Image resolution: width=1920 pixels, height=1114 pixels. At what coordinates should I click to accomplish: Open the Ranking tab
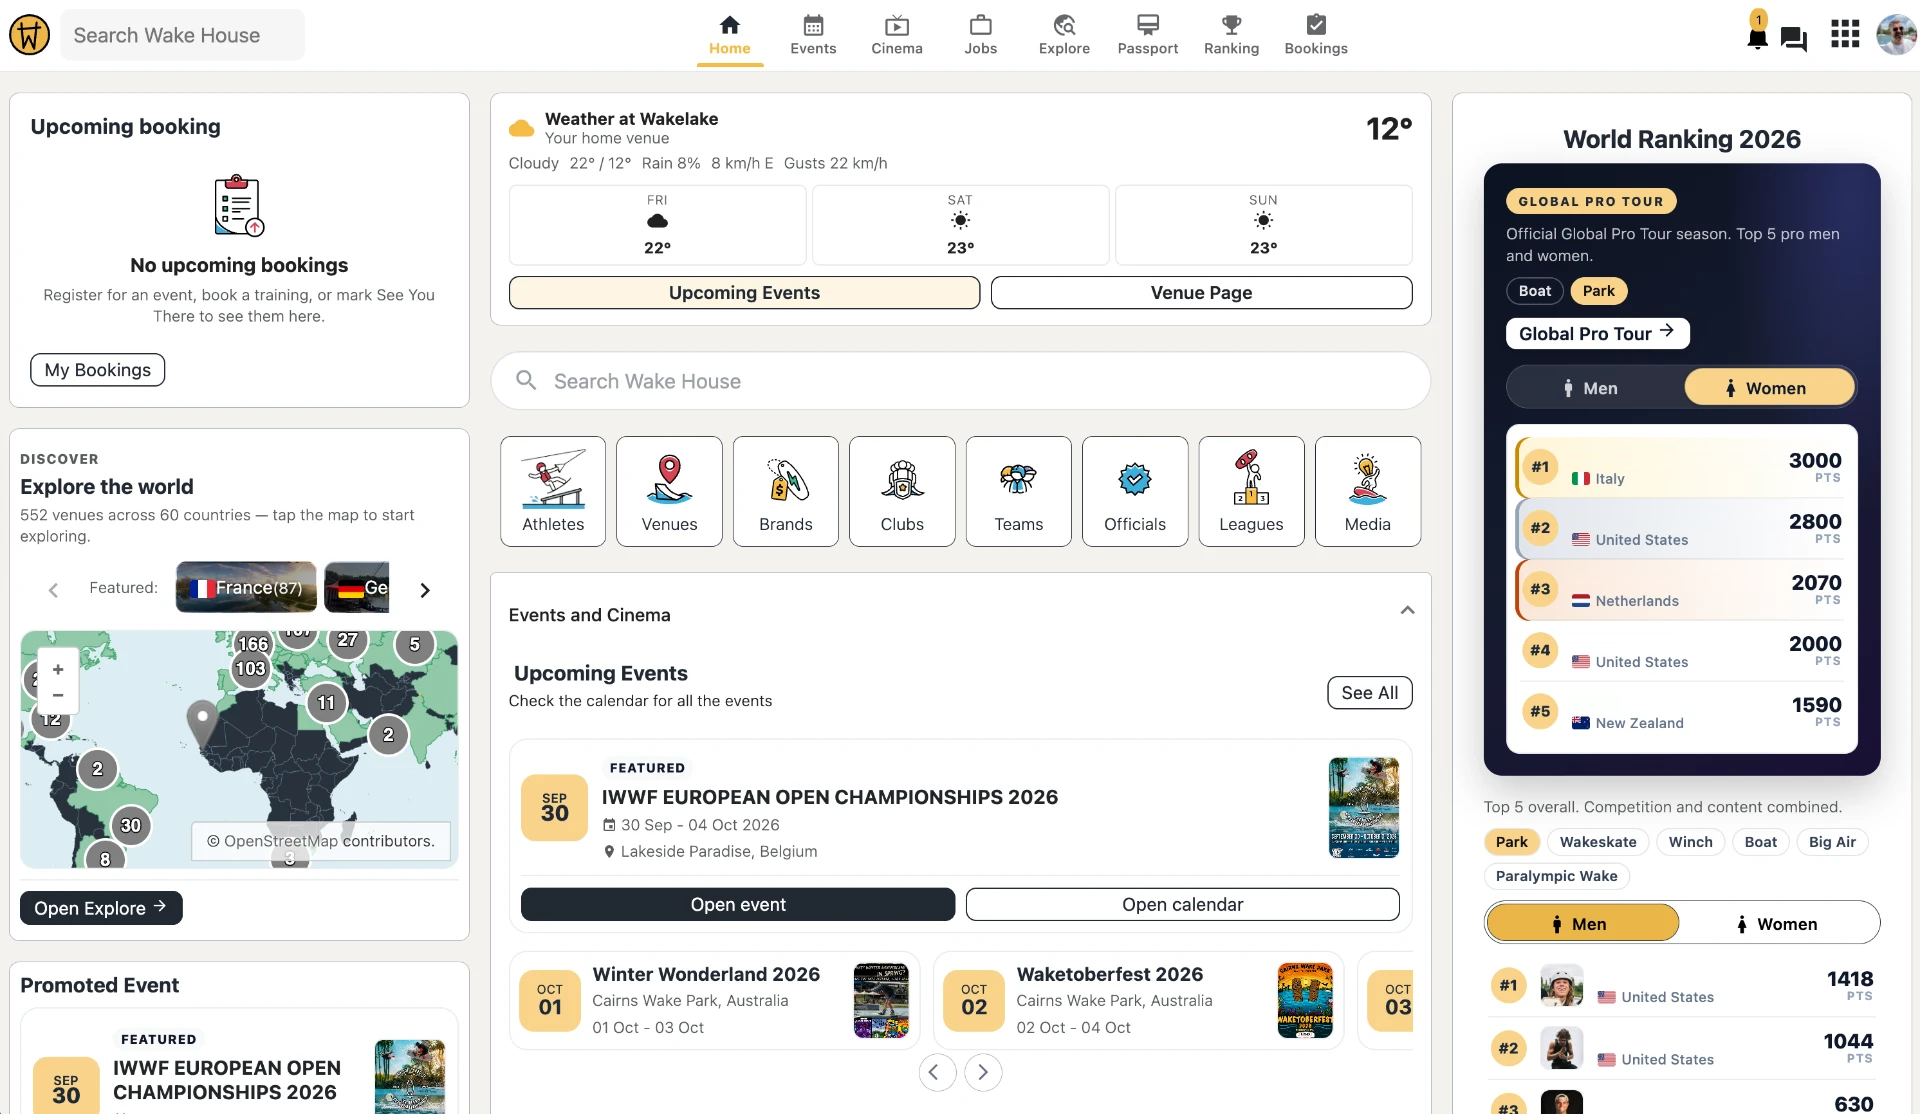(x=1231, y=35)
